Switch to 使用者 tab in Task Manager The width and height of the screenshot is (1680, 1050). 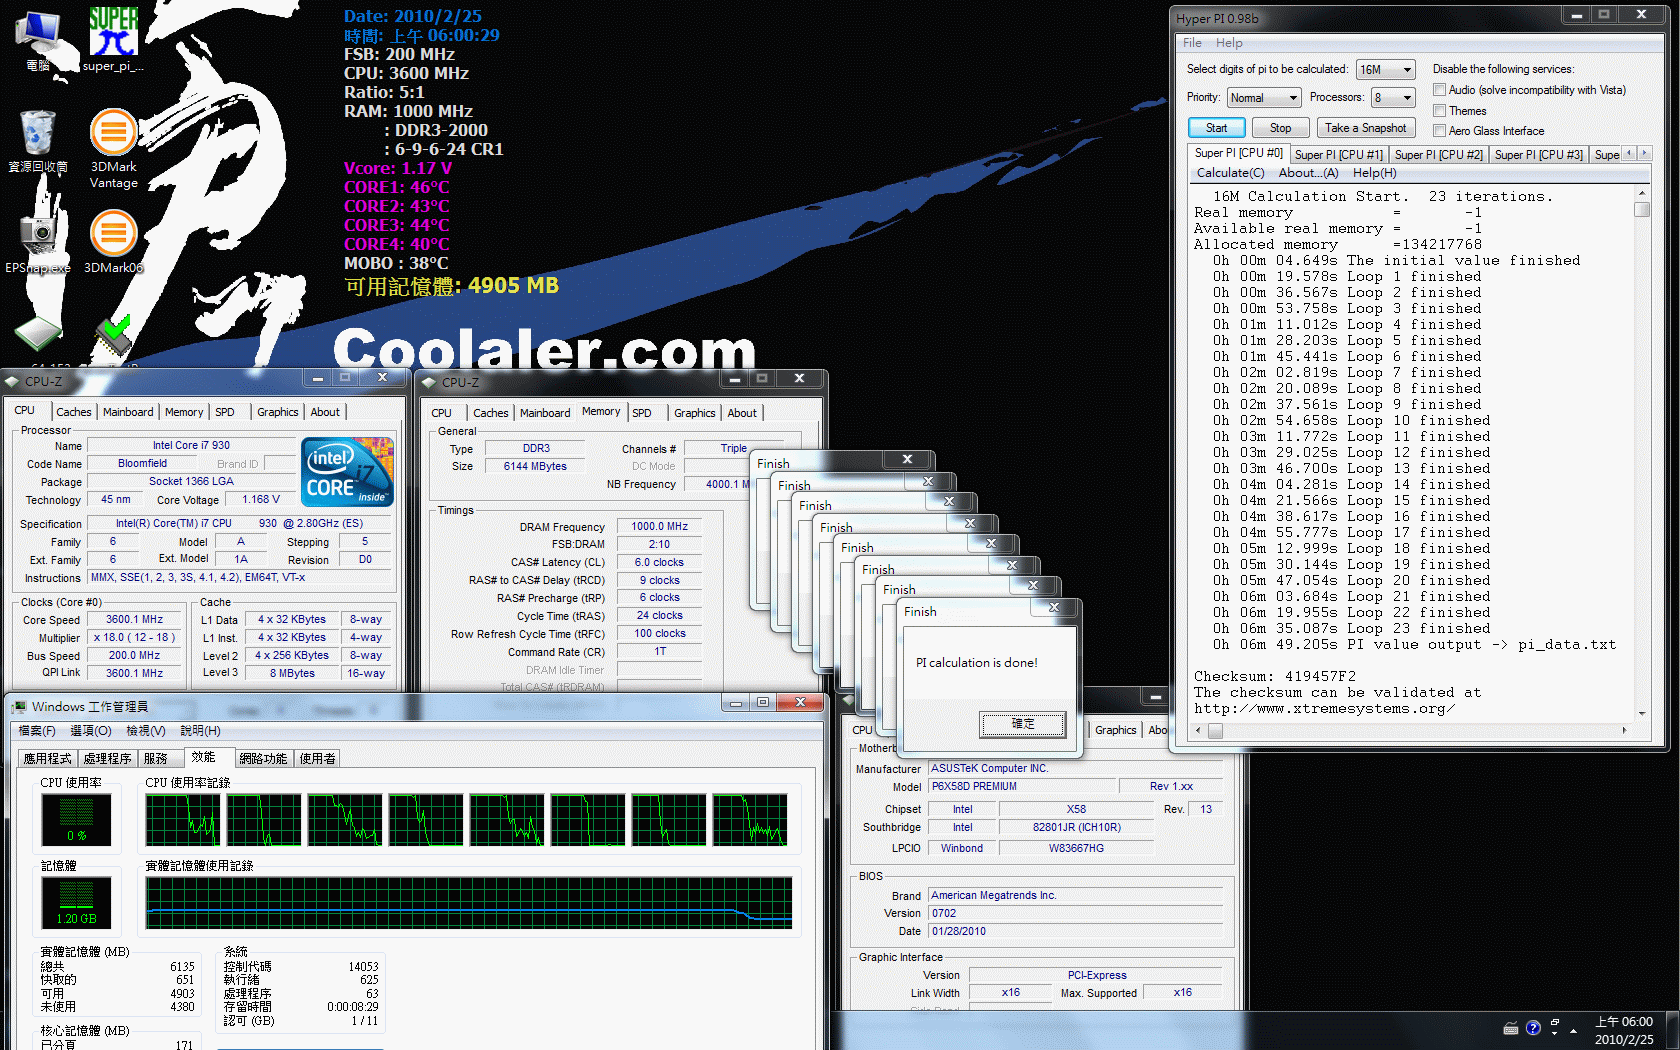click(317, 759)
